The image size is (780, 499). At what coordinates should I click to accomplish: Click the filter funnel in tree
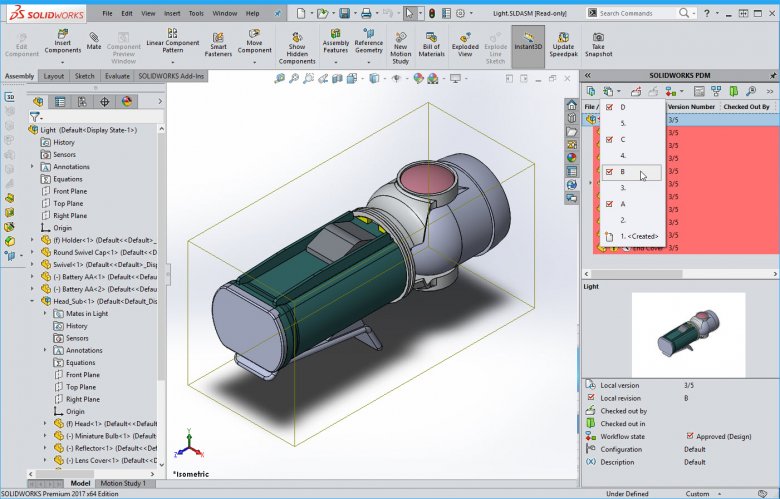pyautogui.click(x=34, y=117)
